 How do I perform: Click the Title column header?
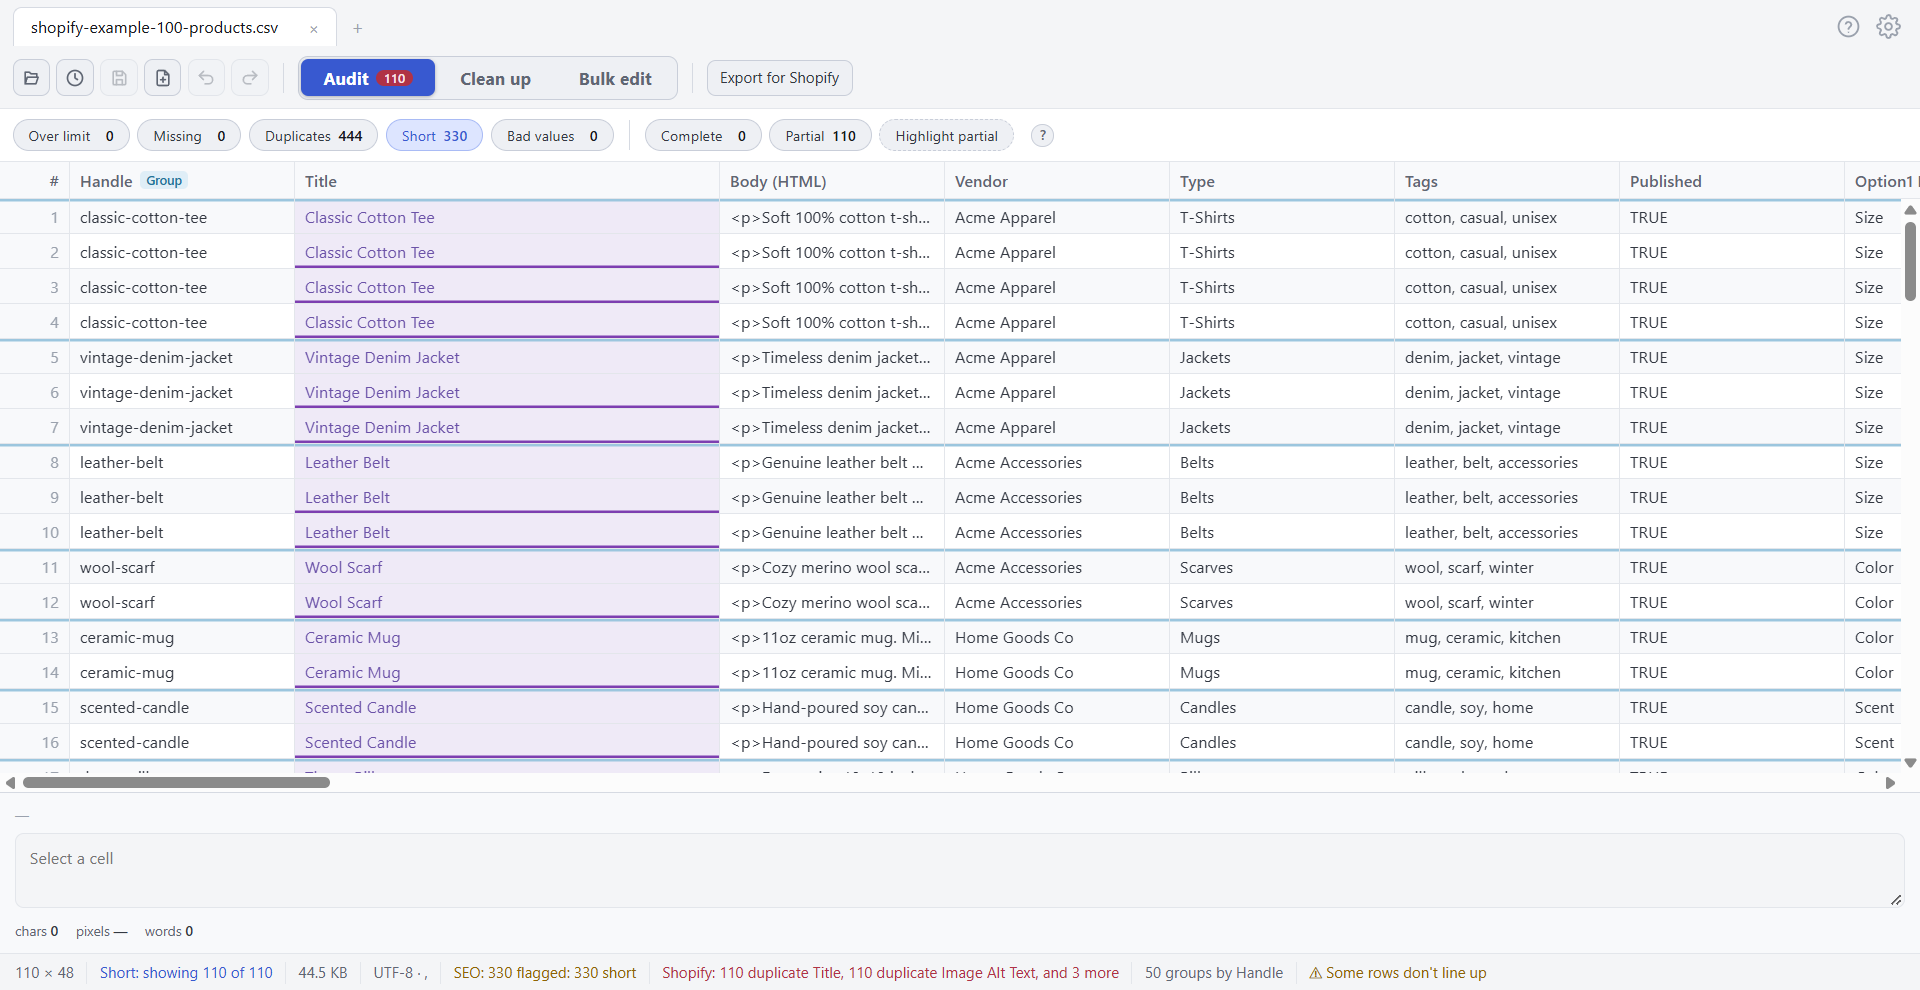click(x=506, y=181)
